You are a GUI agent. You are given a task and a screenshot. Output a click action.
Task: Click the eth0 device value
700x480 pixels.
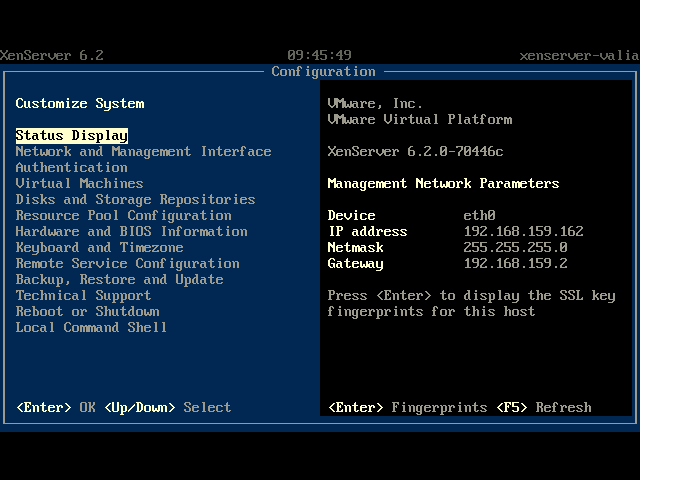click(x=479, y=216)
